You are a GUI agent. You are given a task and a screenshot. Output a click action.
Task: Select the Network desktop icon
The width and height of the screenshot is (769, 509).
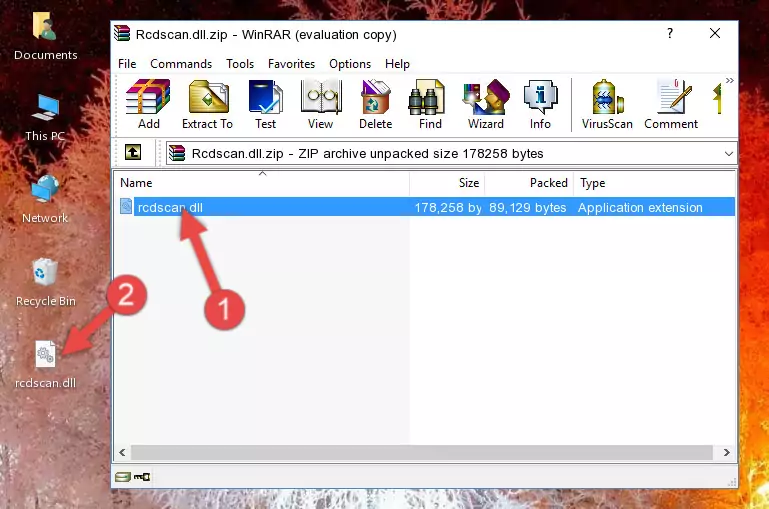click(45, 199)
